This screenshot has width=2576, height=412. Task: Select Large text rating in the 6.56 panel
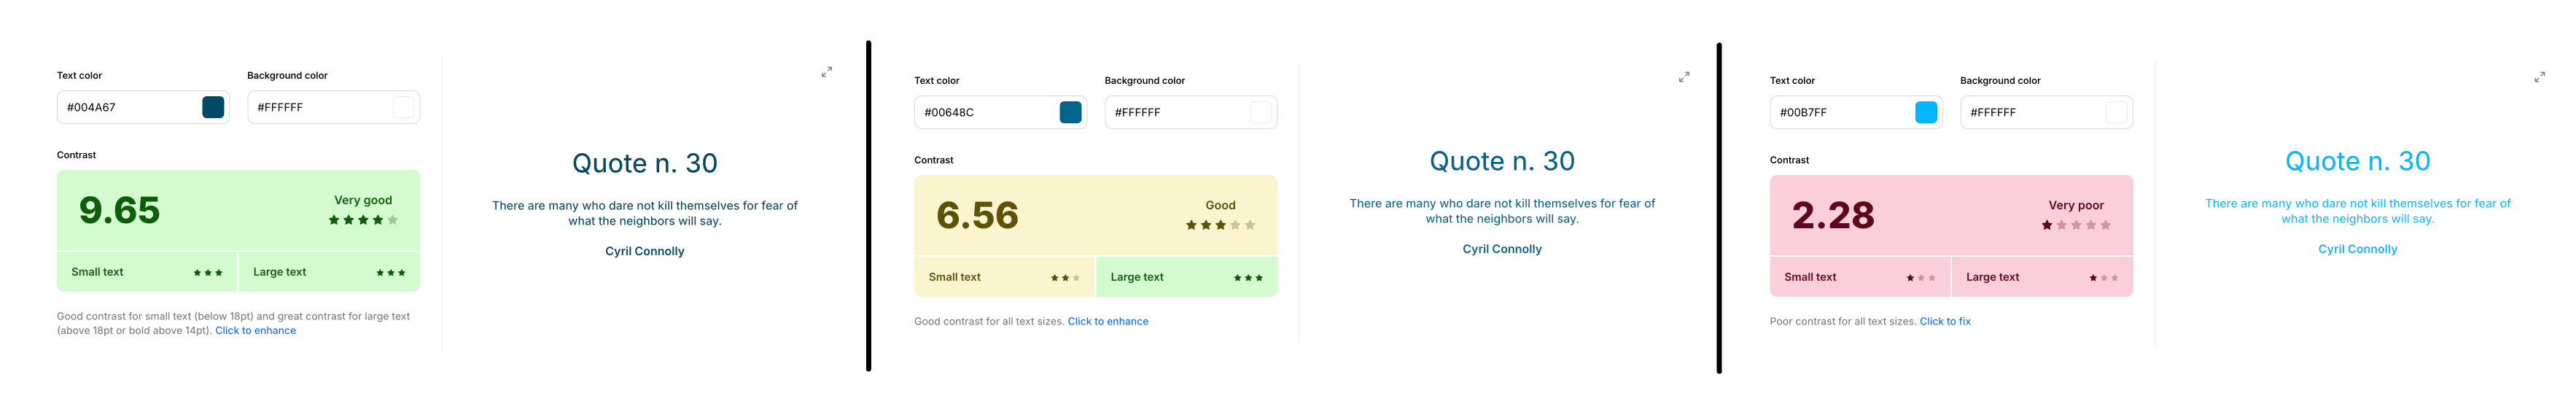tap(1186, 277)
